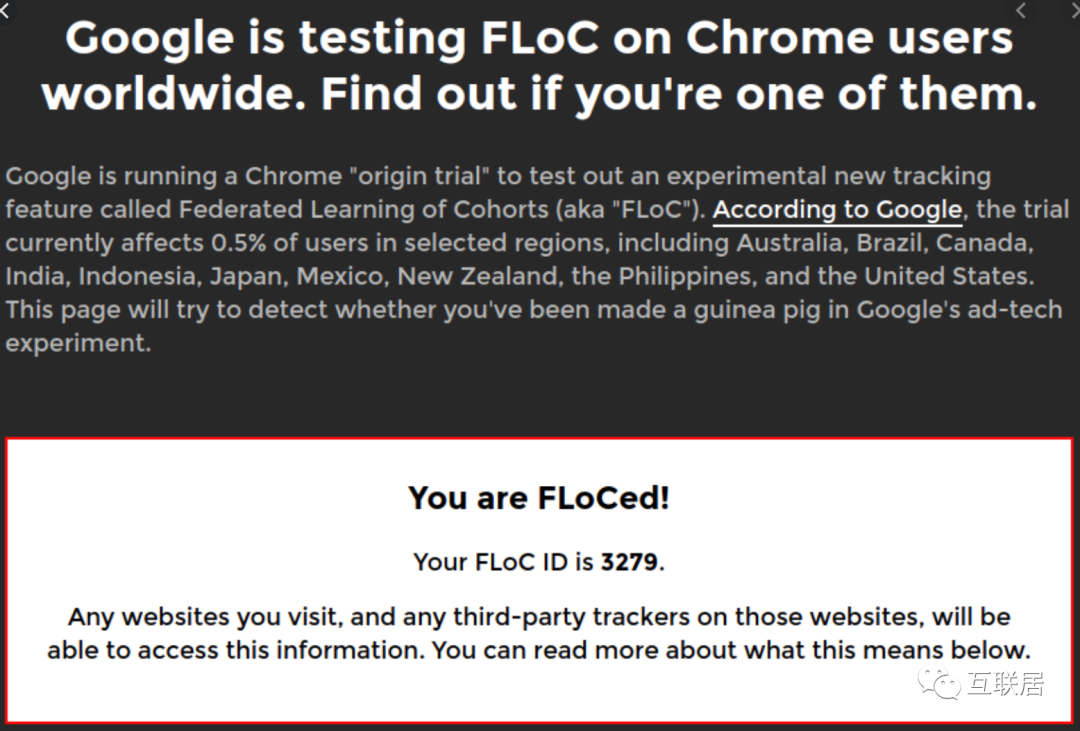The height and width of the screenshot is (731, 1080).
Task: Click the WeChat logo watermark
Action: [938, 683]
